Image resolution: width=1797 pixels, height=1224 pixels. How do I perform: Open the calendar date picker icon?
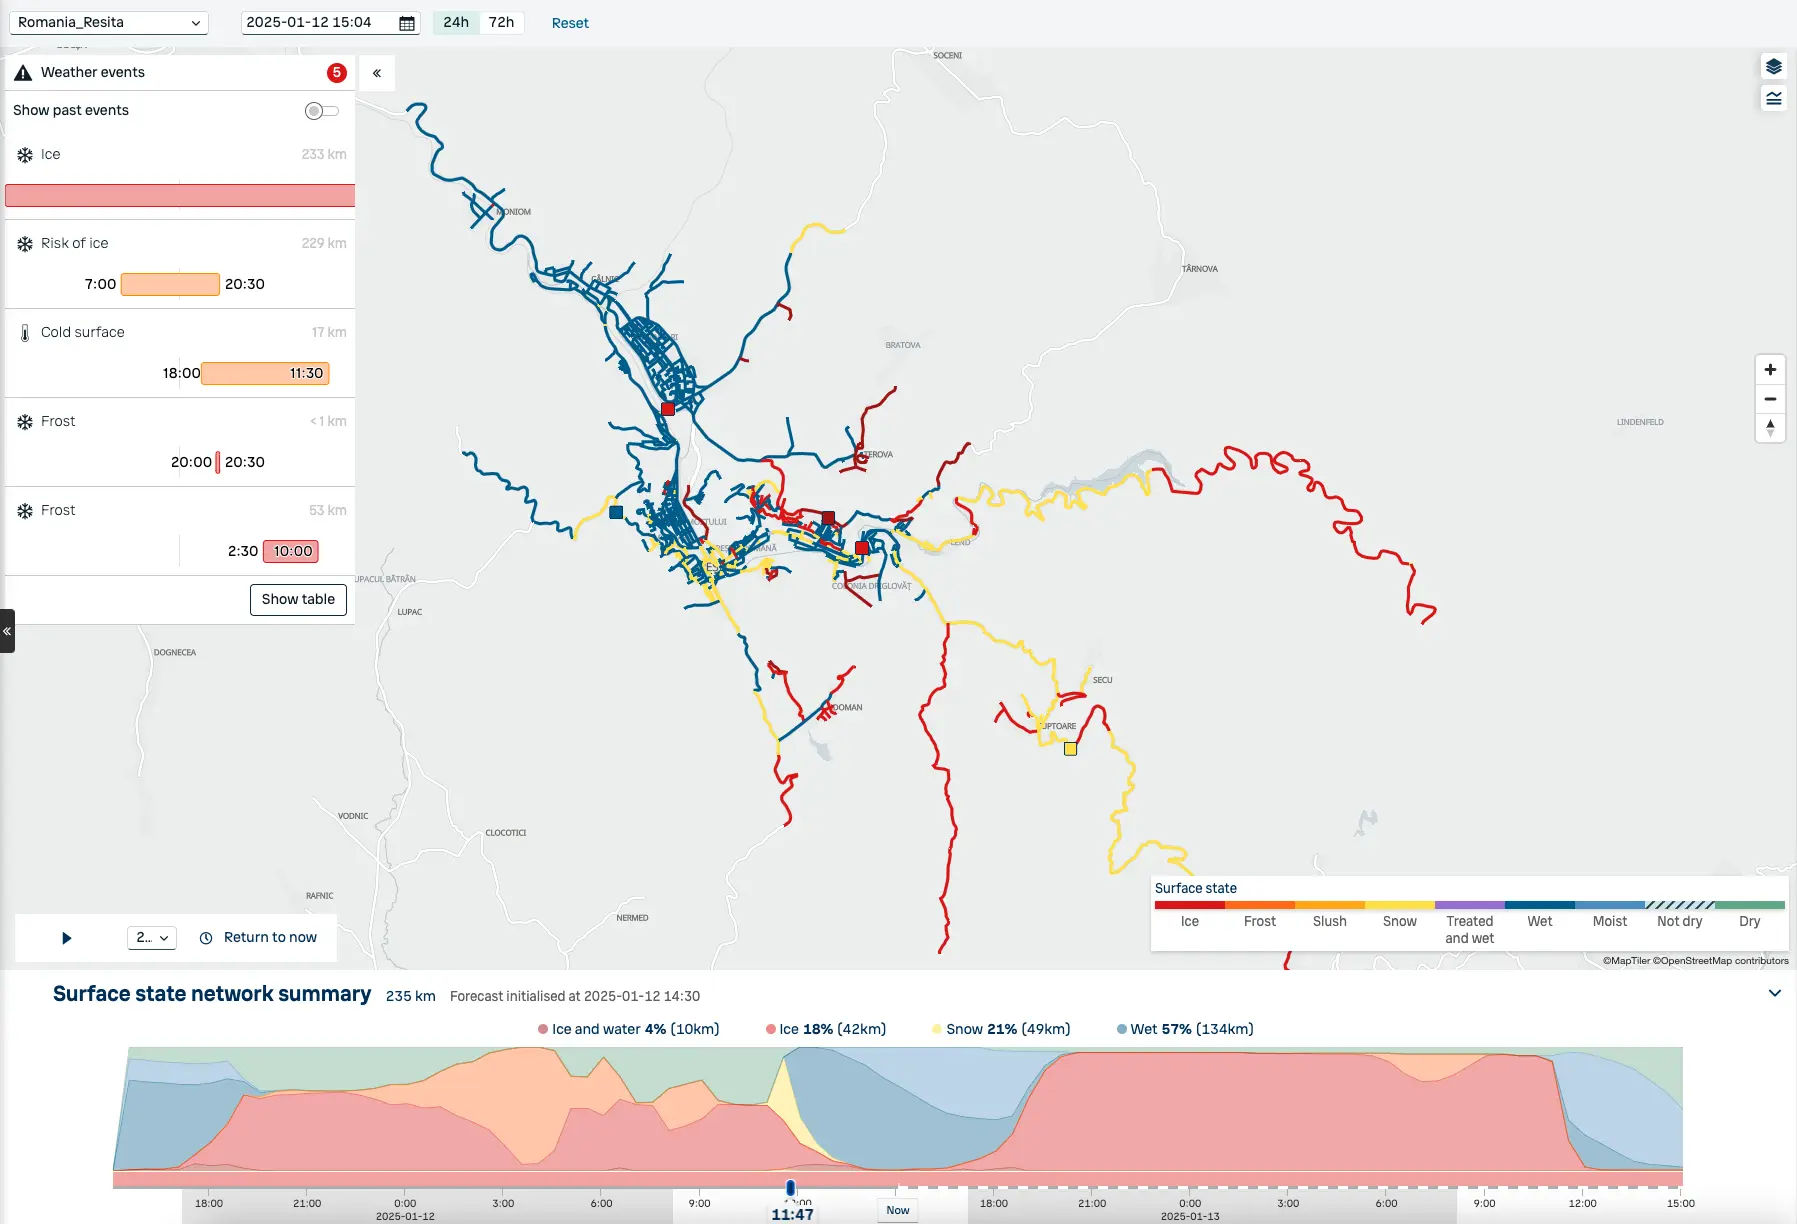pyautogui.click(x=407, y=23)
